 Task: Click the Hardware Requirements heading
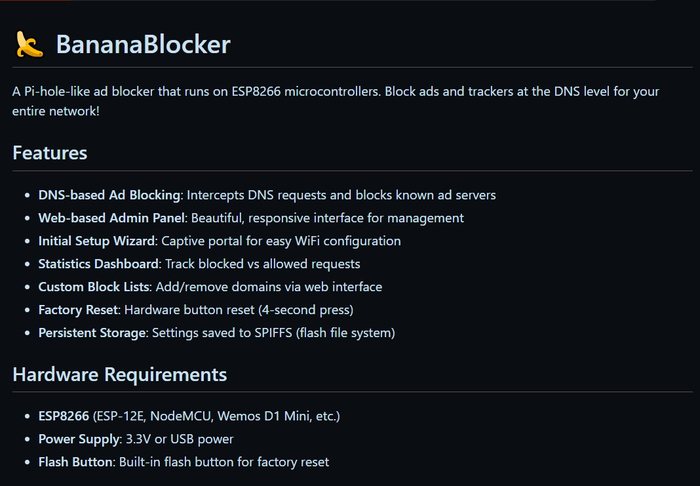(119, 375)
